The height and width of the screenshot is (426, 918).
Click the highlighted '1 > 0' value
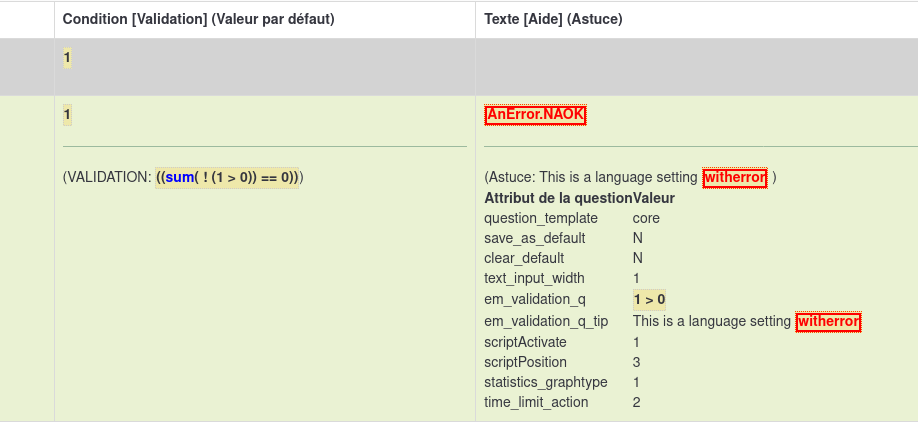[x=649, y=299]
